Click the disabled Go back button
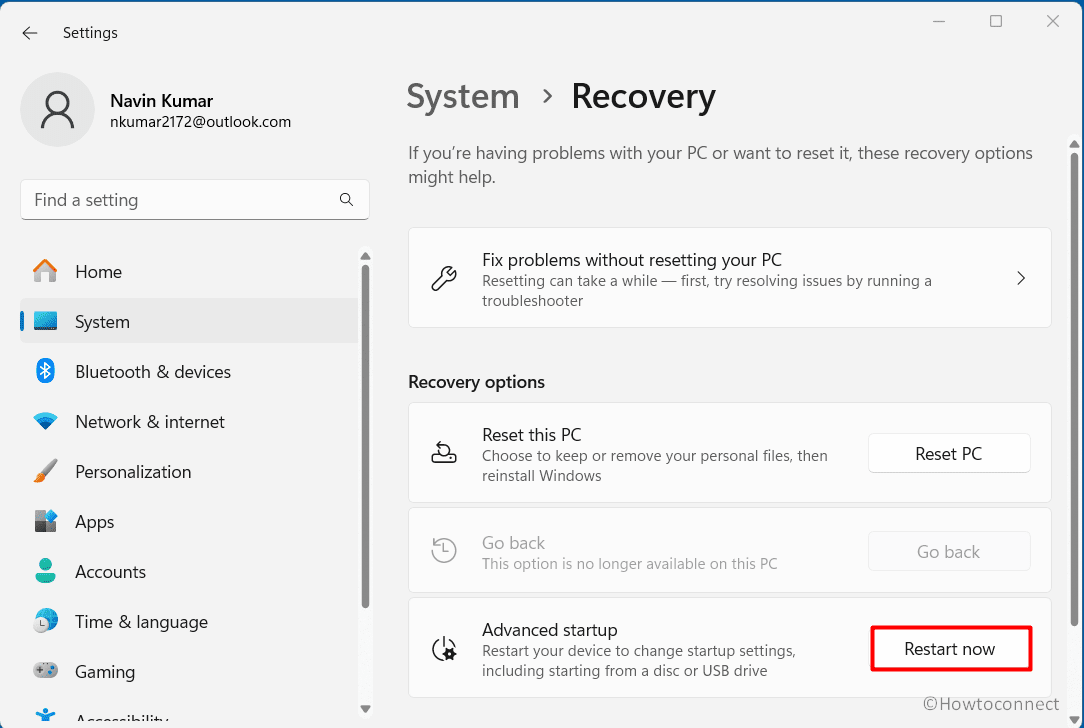The image size is (1084, 728). pyautogui.click(x=949, y=551)
